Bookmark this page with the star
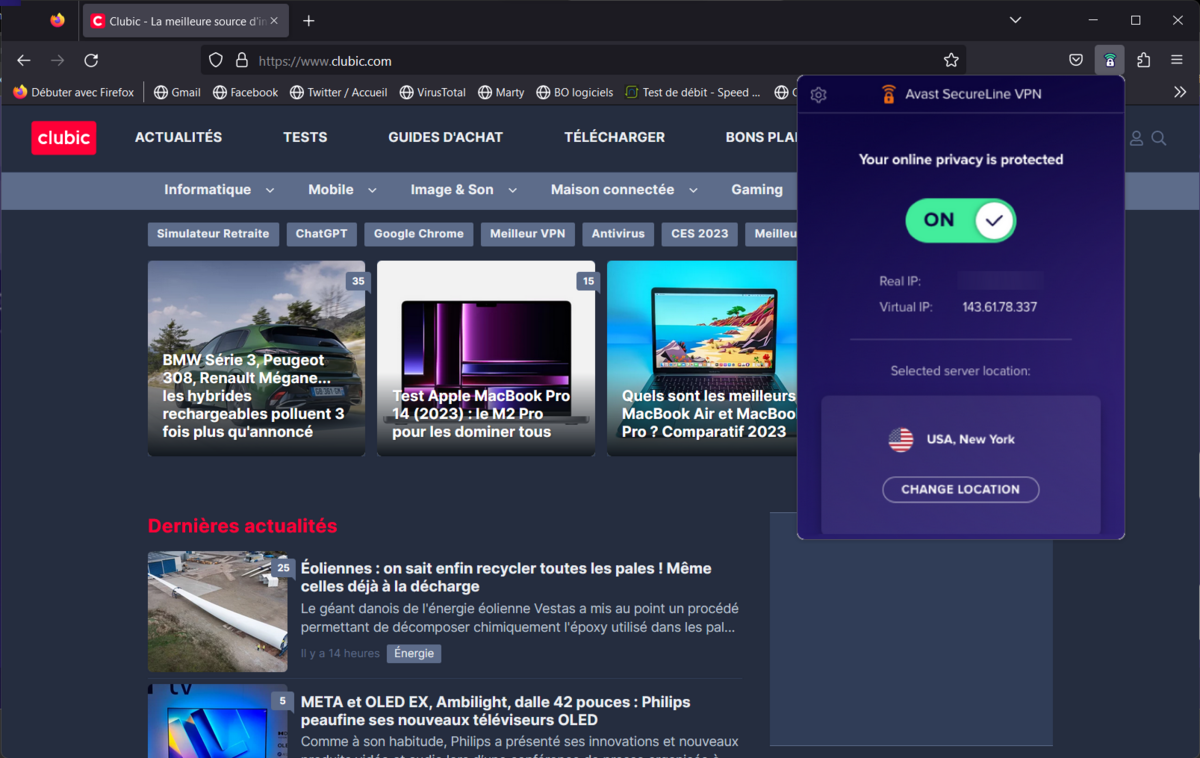 pyautogui.click(x=951, y=60)
